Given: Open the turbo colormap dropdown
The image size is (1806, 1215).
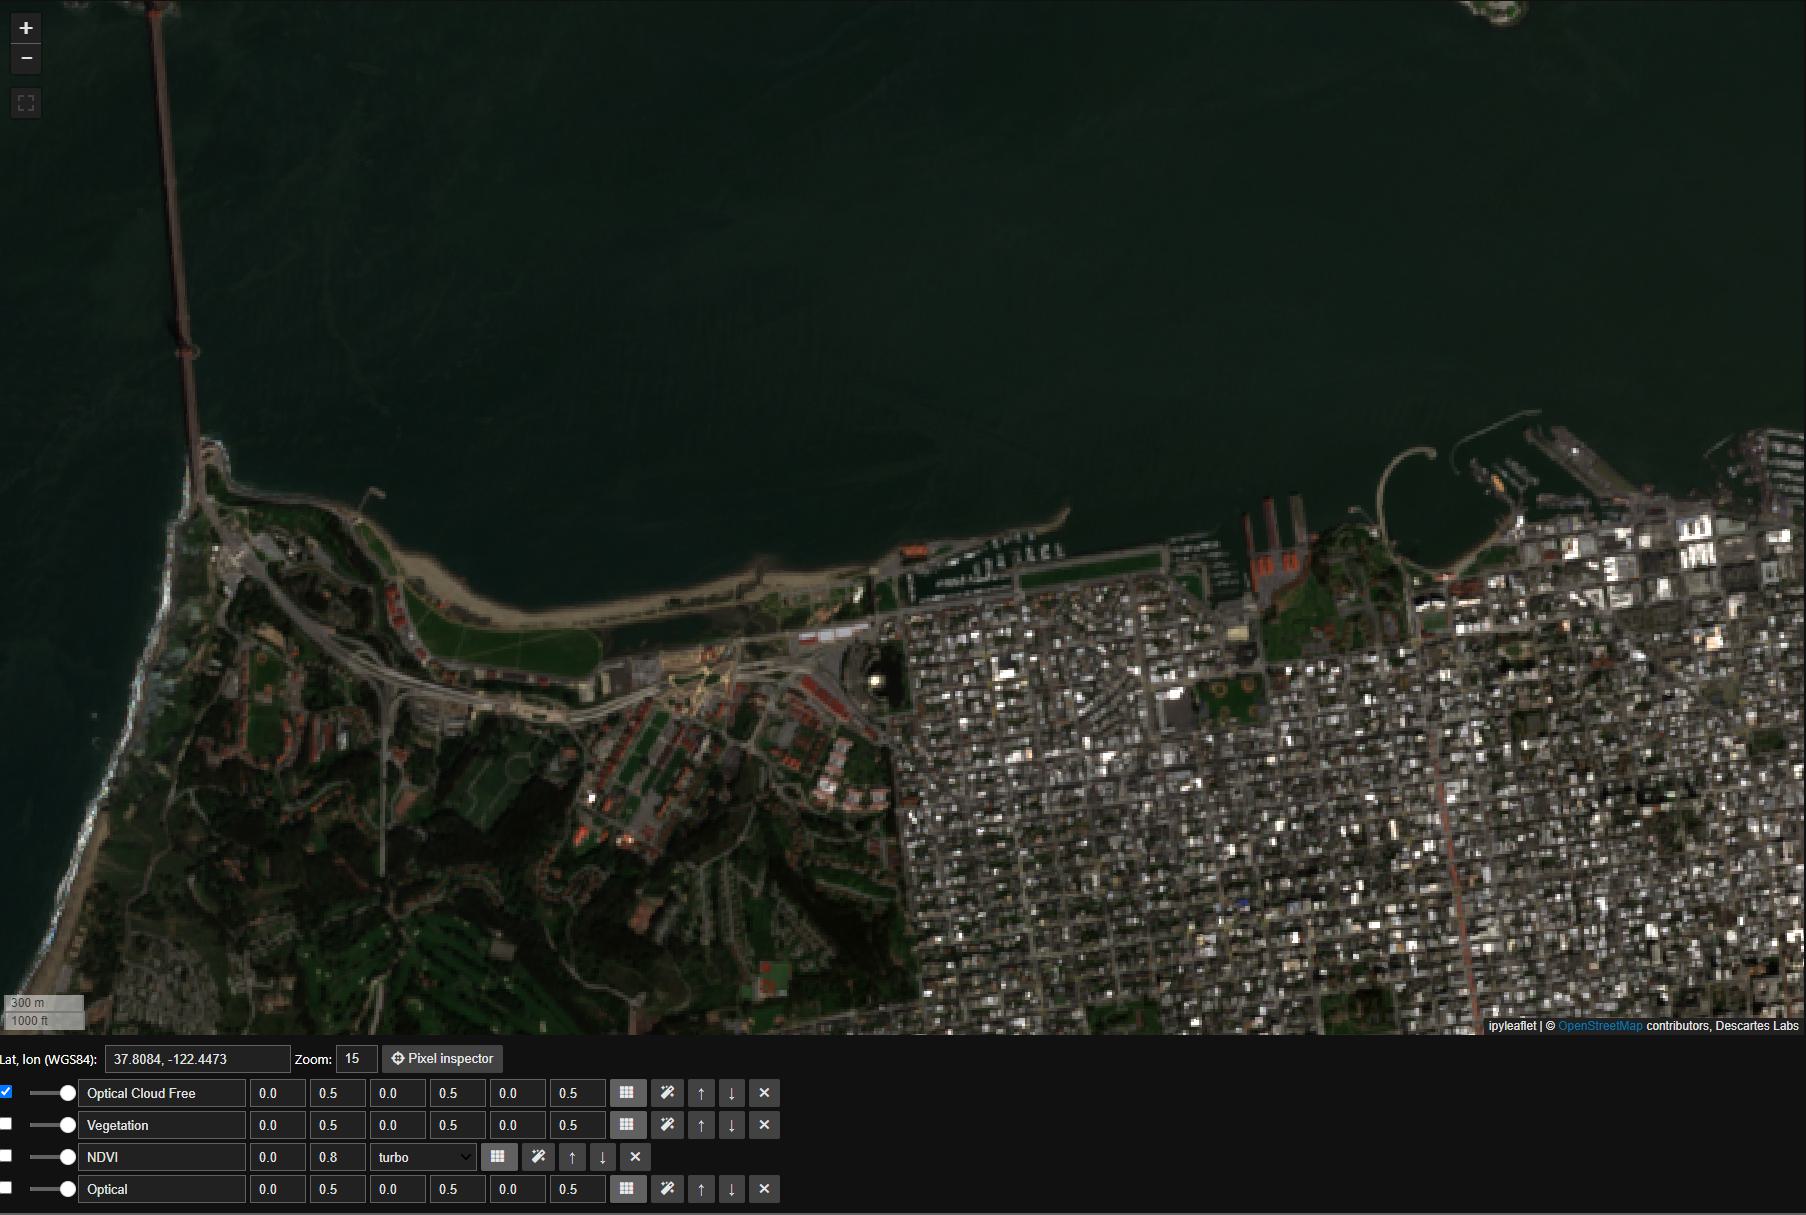Looking at the screenshot, I should tap(423, 1157).
